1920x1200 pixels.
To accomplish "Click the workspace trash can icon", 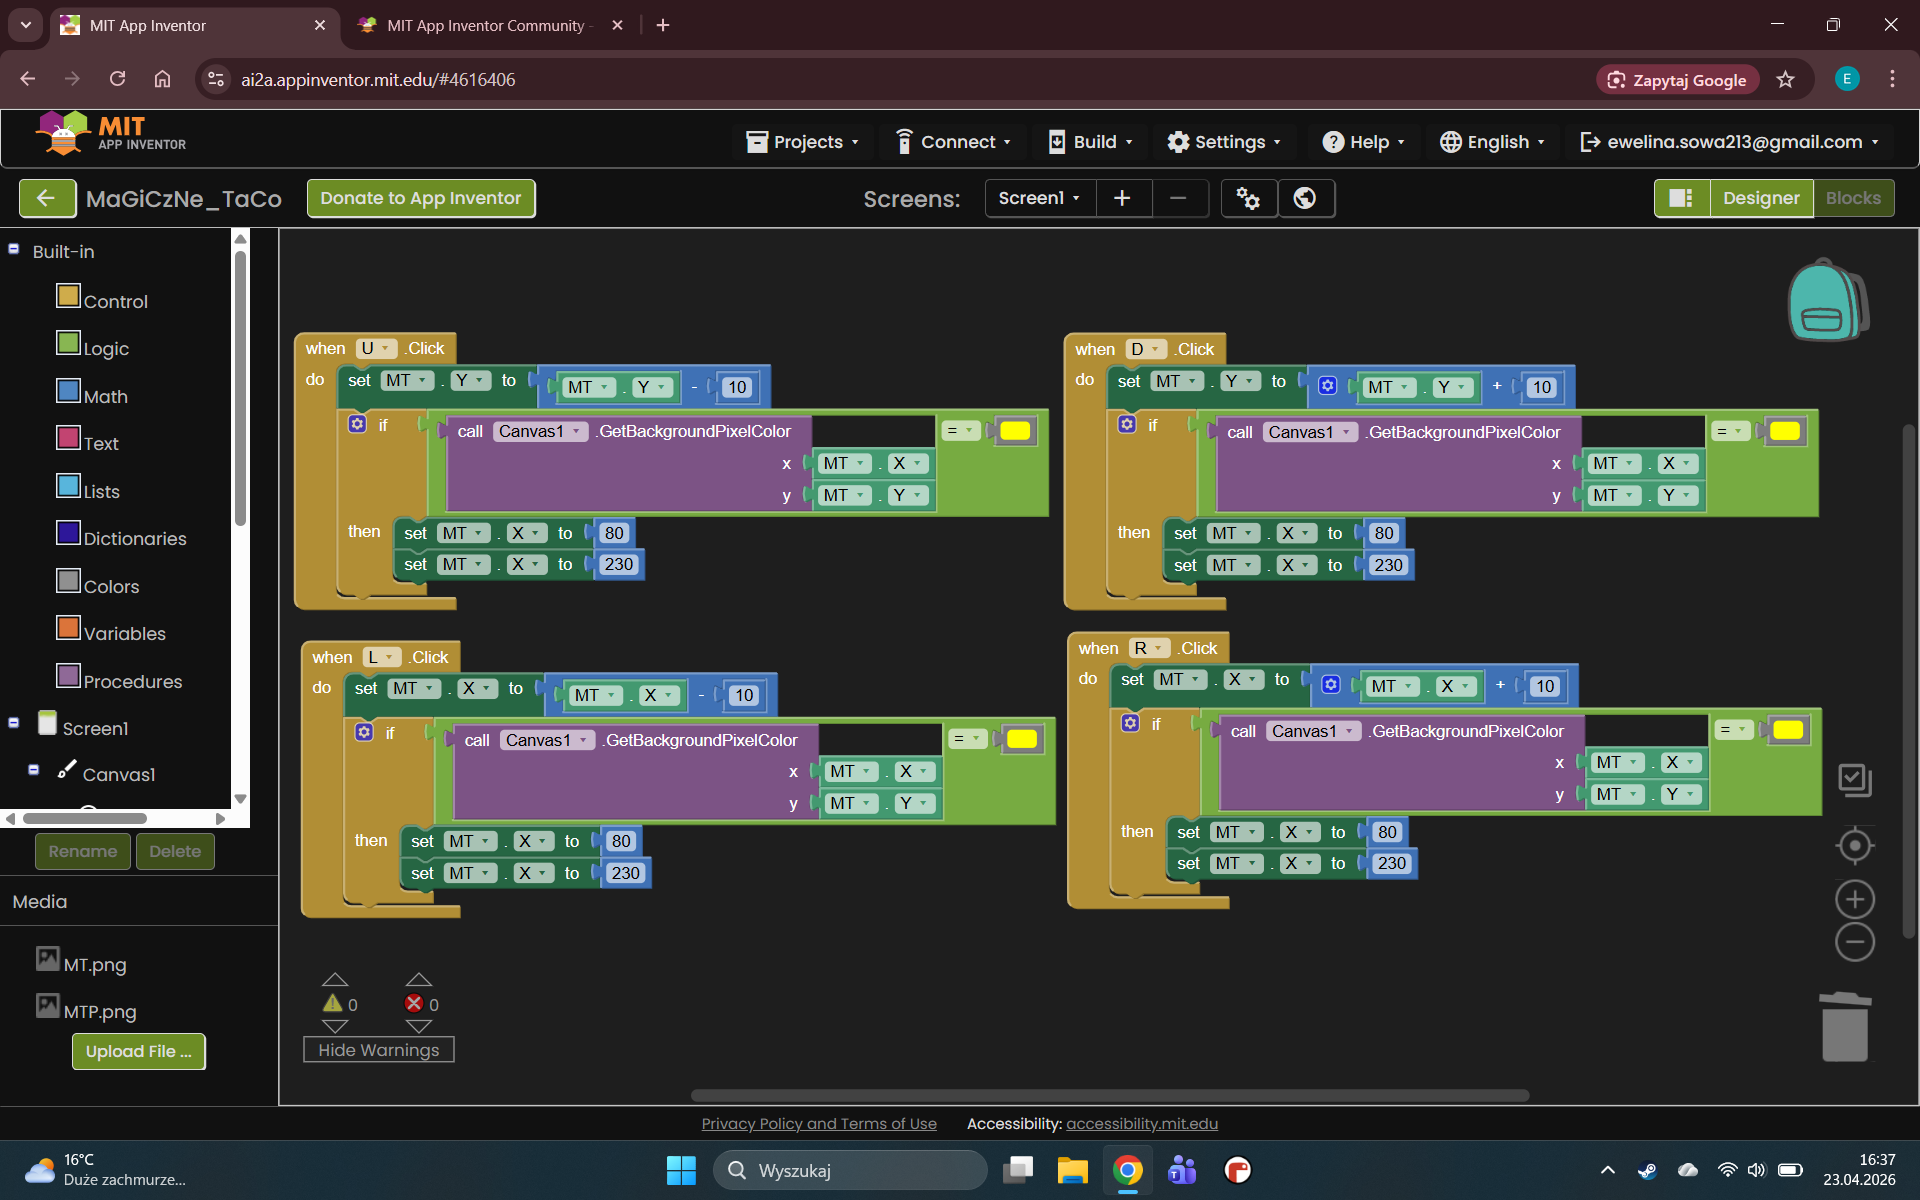I will pos(1844,1027).
